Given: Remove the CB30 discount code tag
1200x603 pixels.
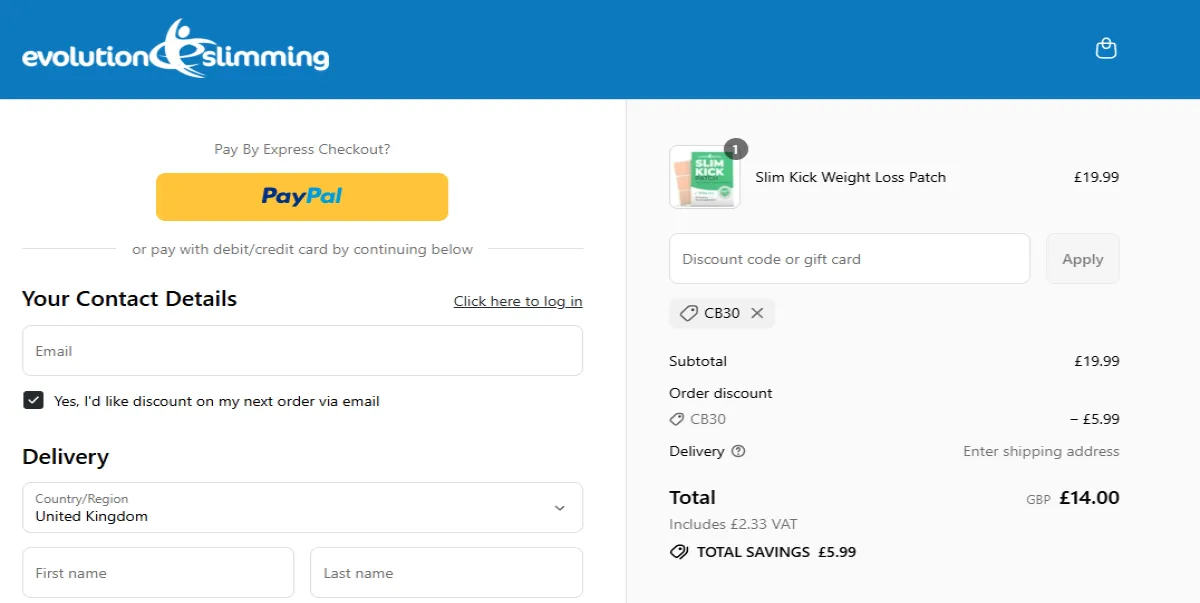Looking at the screenshot, I should point(757,313).
